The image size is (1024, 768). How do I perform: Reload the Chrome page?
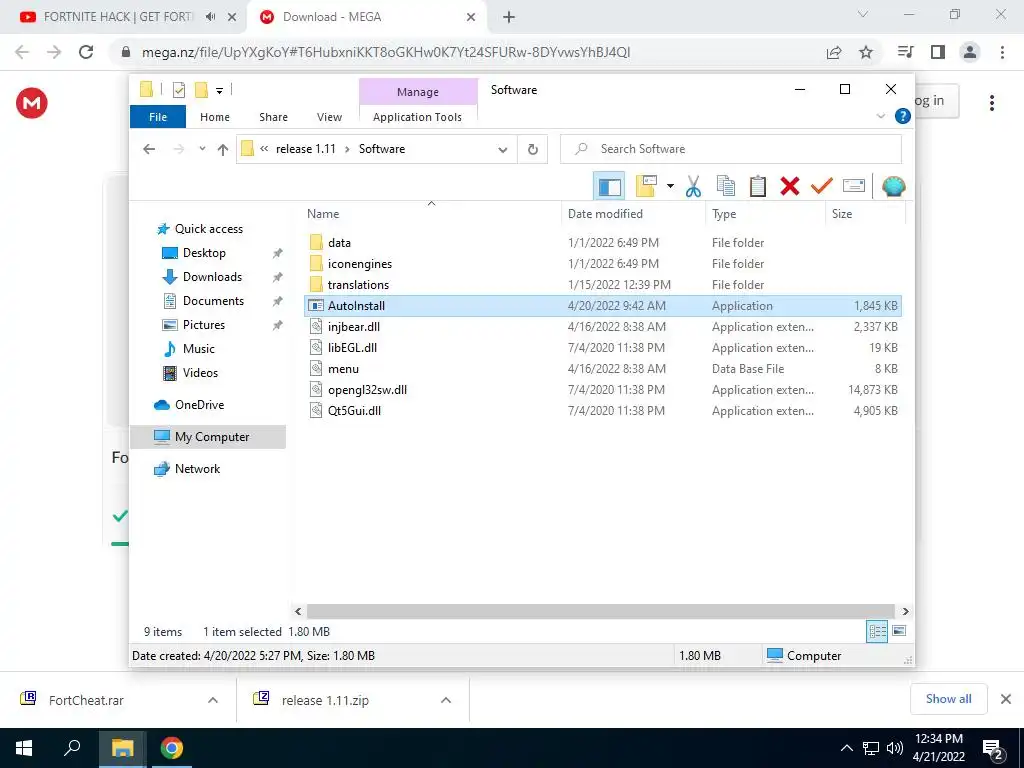point(86,52)
